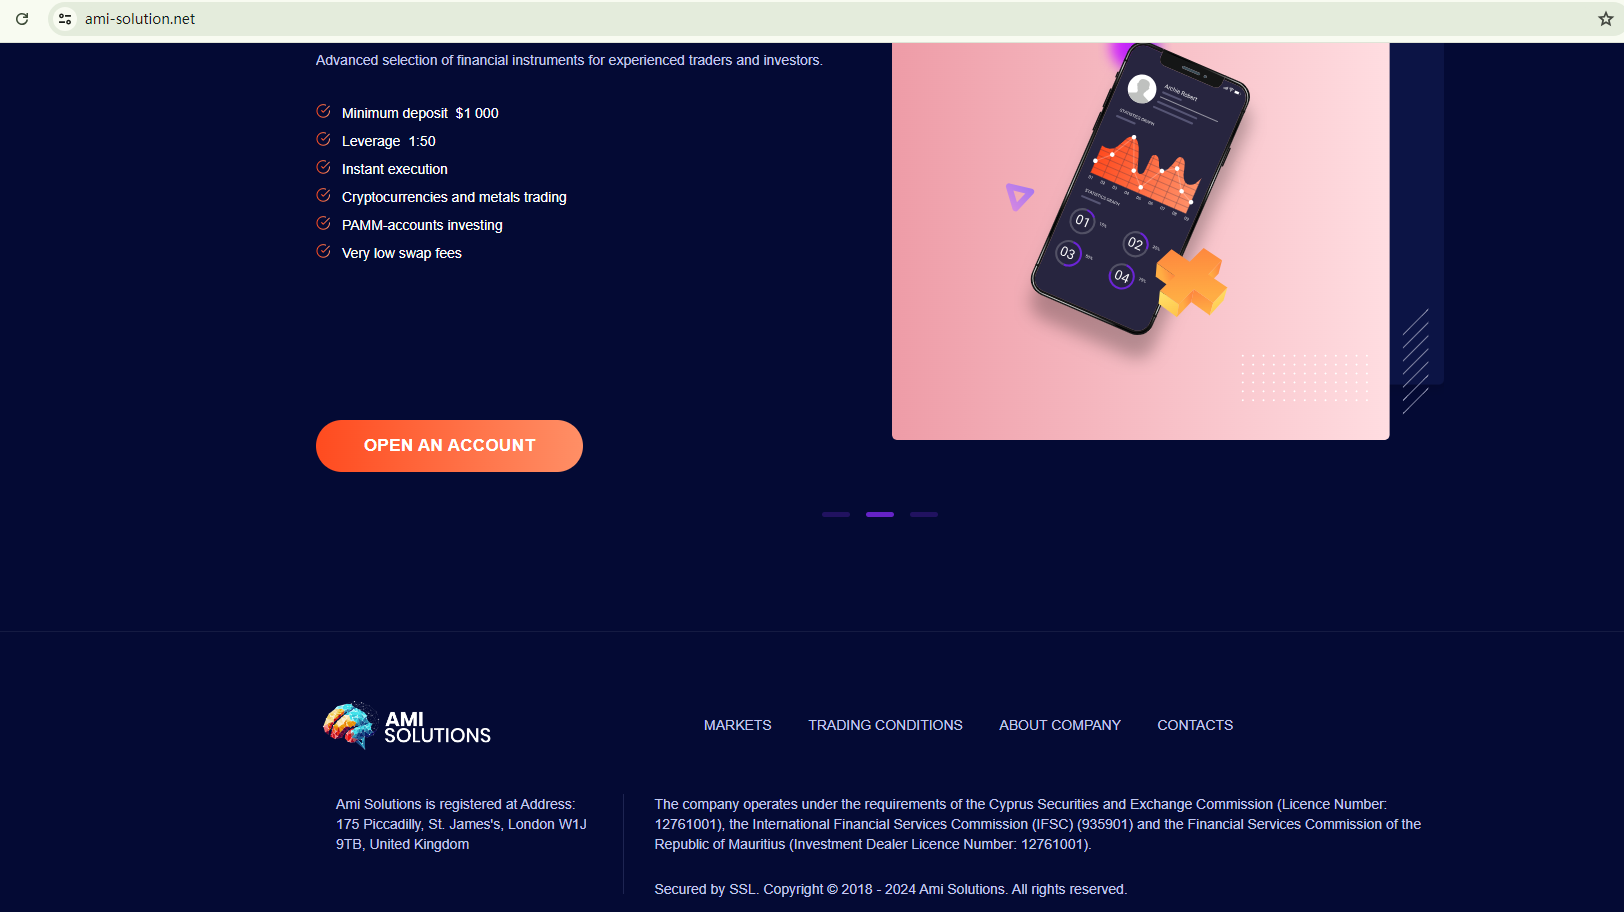The height and width of the screenshot is (912, 1624).
Task: Reload the page with the browser refresh icon
Action: point(22,19)
